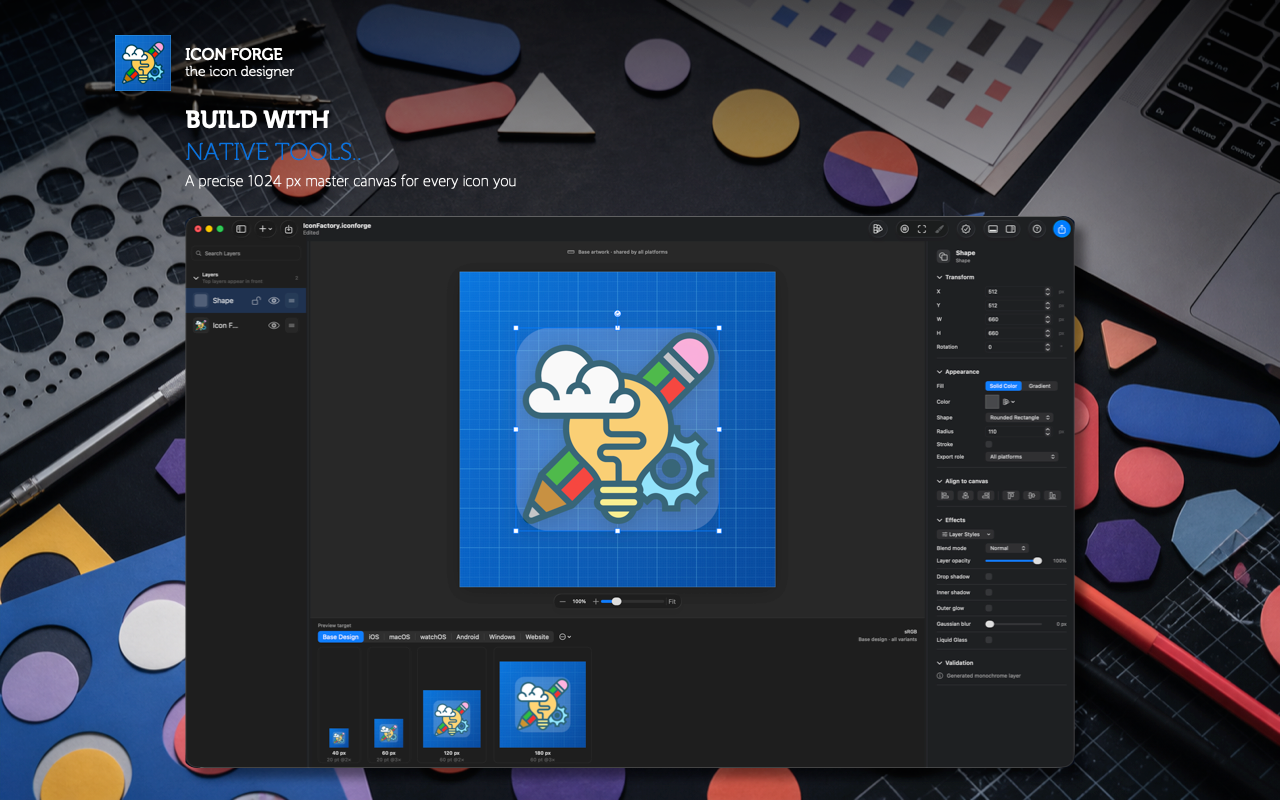Click the layer styles toolbar icon
Image resolution: width=1280 pixels, height=800 pixels.
pos(877,229)
